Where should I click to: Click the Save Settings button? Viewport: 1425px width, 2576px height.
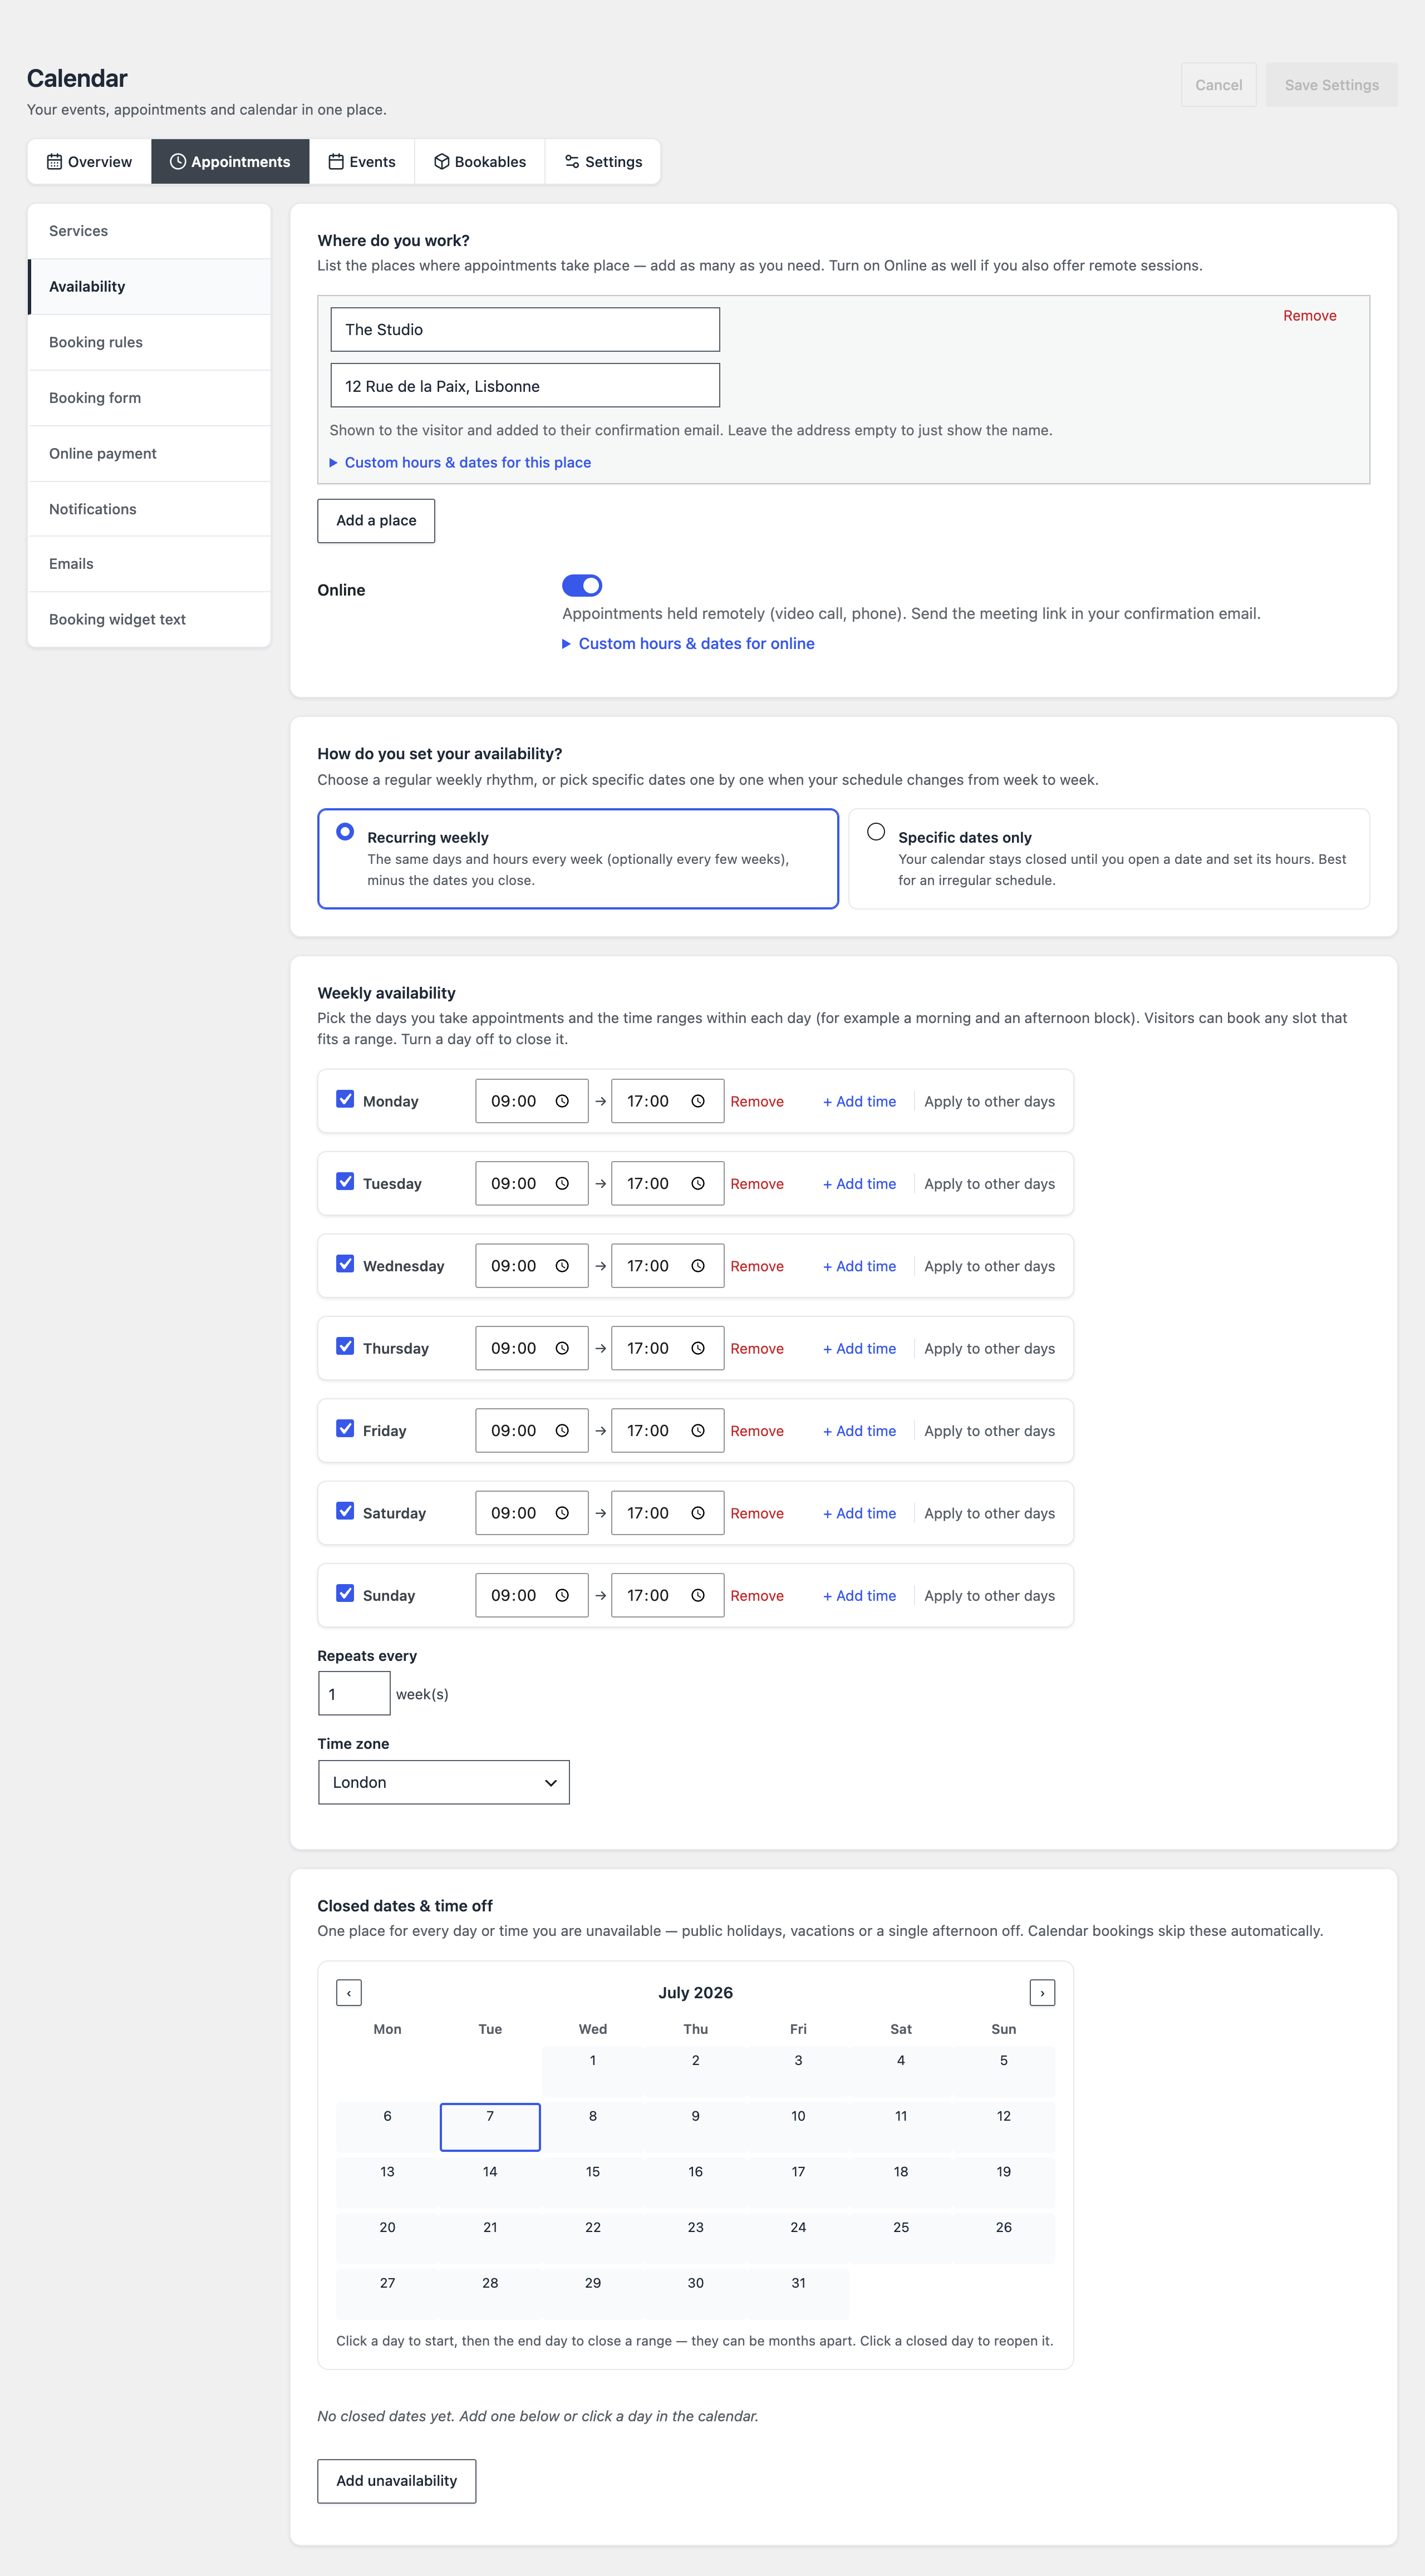click(x=1331, y=85)
